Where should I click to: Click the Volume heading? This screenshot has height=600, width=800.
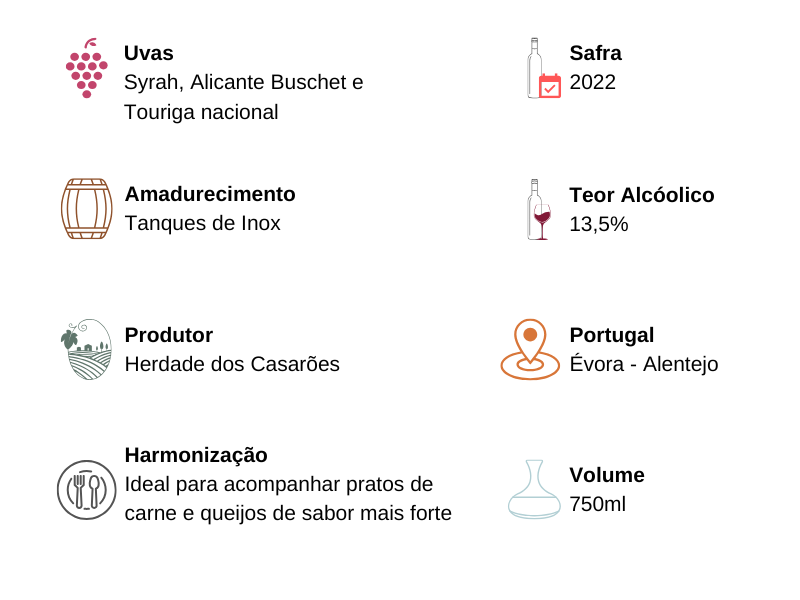[x=607, y=475]
